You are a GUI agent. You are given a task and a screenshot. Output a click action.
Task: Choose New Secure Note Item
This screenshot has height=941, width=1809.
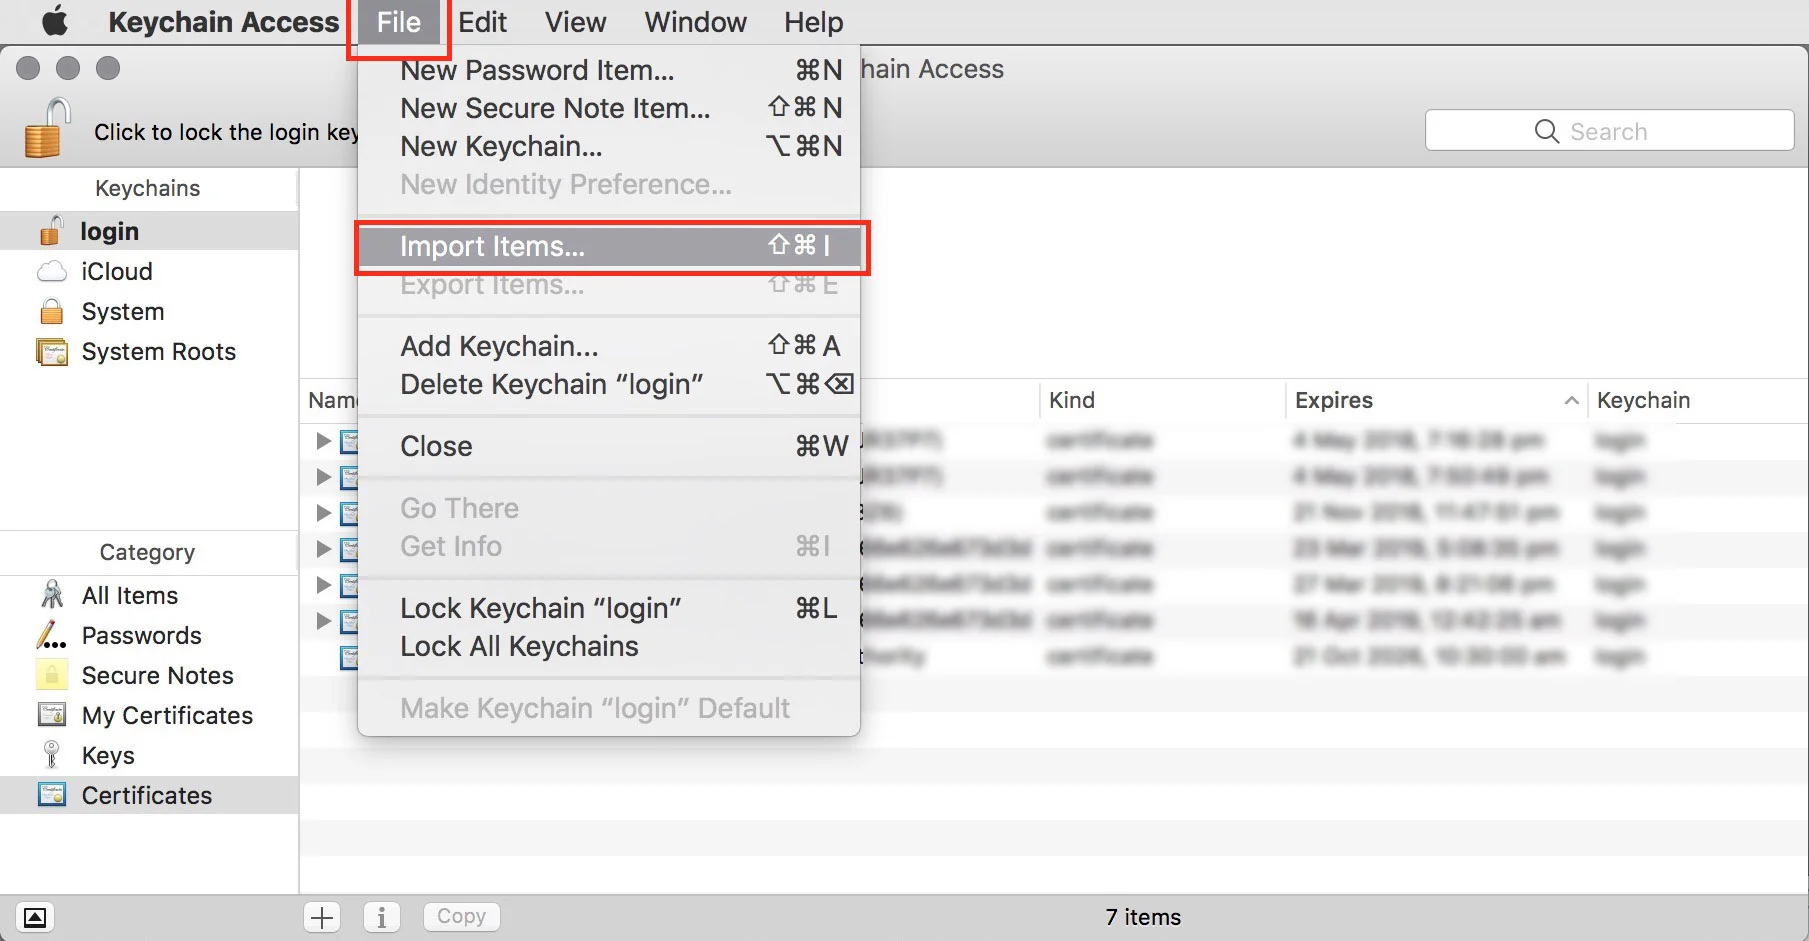(609, 108)
